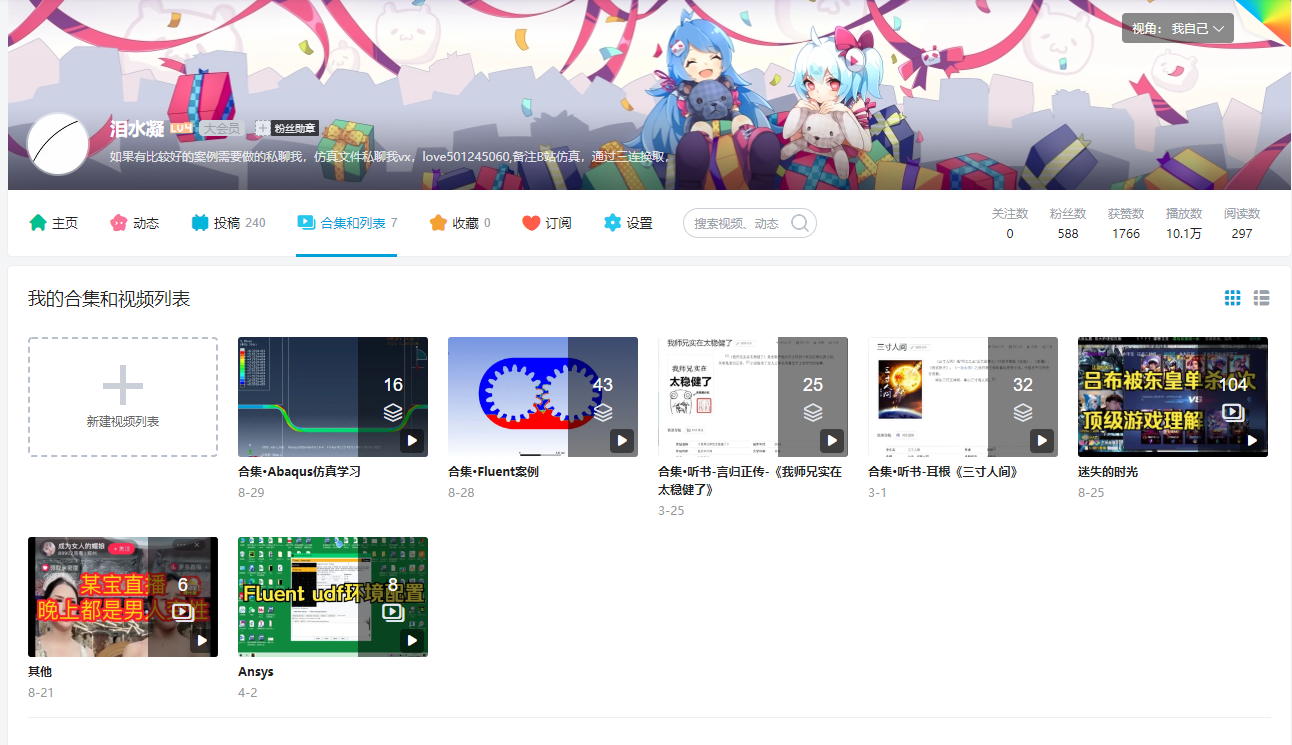1292x745 pixels.
Task: Click the 阅读数 read count stat
Action: [x=1242, y=223]
